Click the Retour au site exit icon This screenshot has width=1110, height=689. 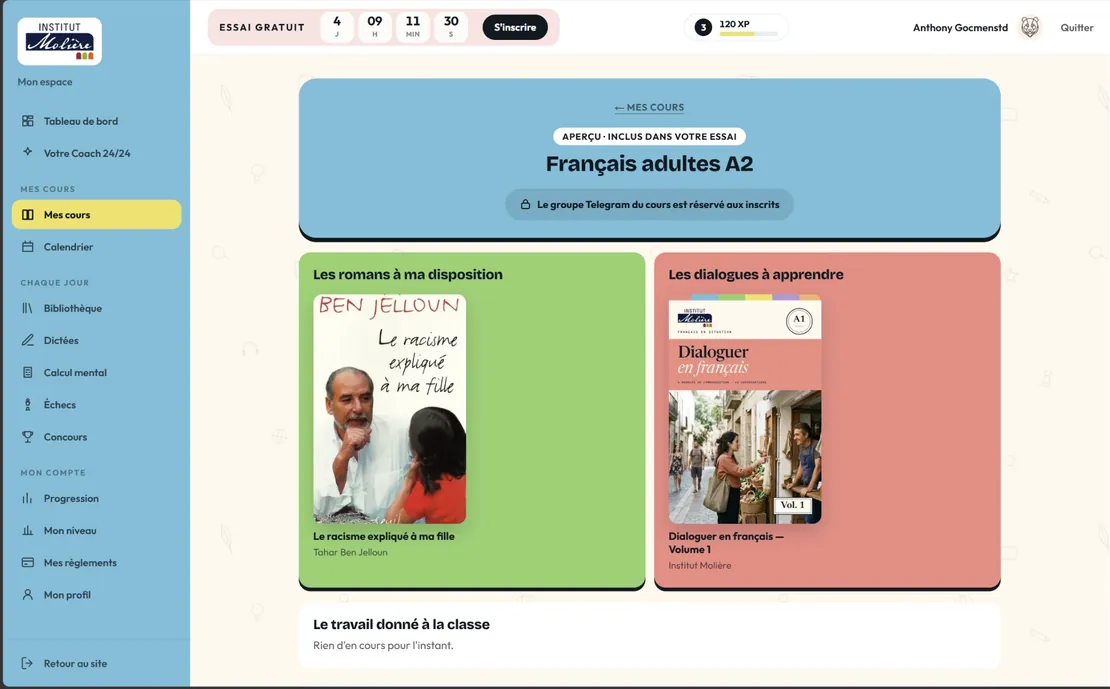28,664
